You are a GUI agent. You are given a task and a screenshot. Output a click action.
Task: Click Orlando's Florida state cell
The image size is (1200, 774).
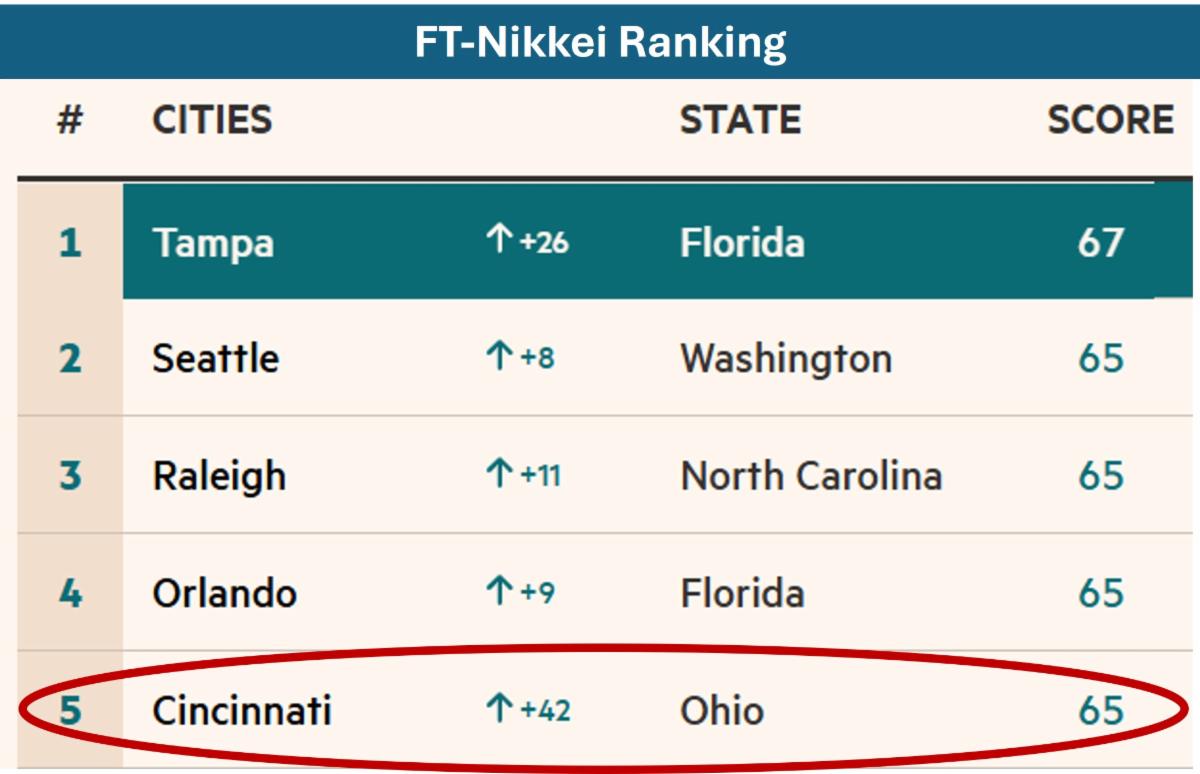[x=742, y=593]
